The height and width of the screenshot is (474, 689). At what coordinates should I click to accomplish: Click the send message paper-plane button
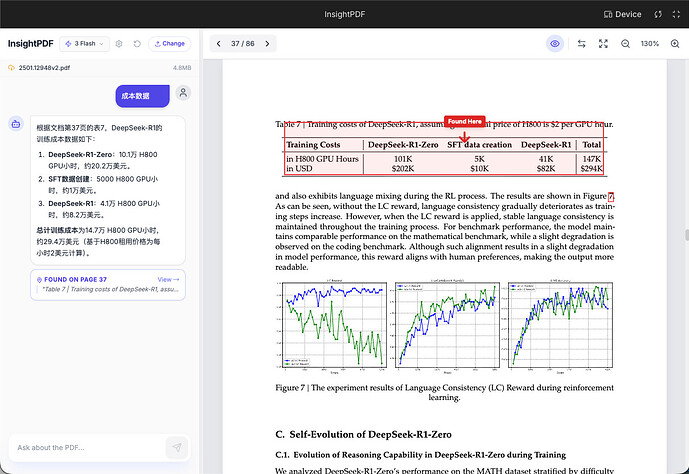click(x=177, y=447)
